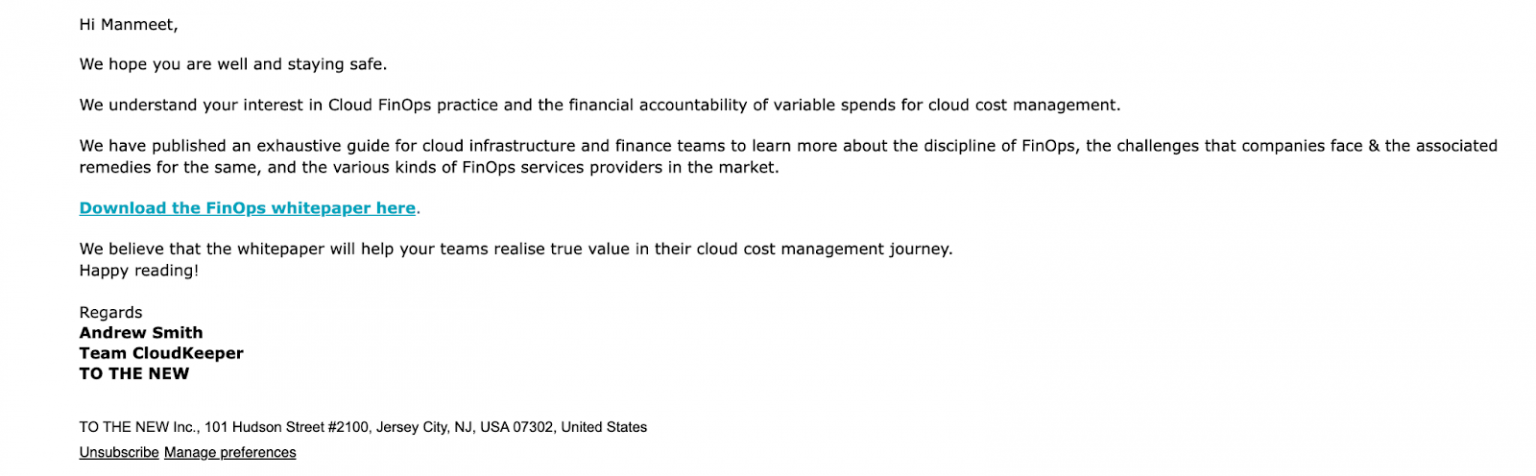
Task: Click sentence about Cloud FinOps practice interest
Action: [x=600, y=105]
